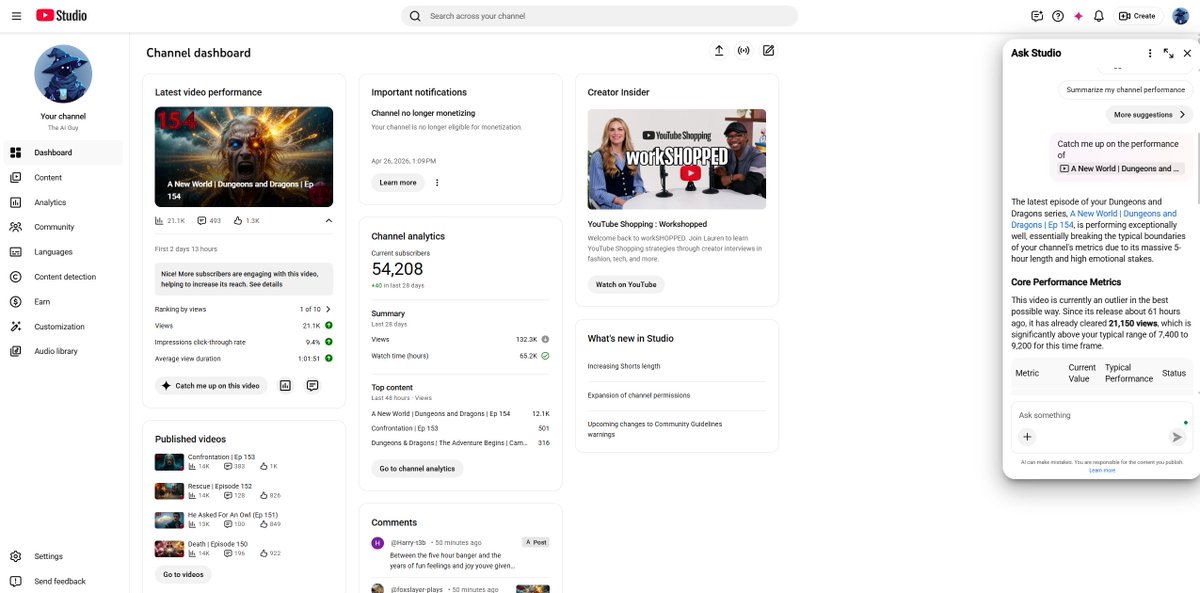The width and height of the screenshot is (1200, 593).
Task: Go to Dashboard in sidebar
Action: [62, 153]
